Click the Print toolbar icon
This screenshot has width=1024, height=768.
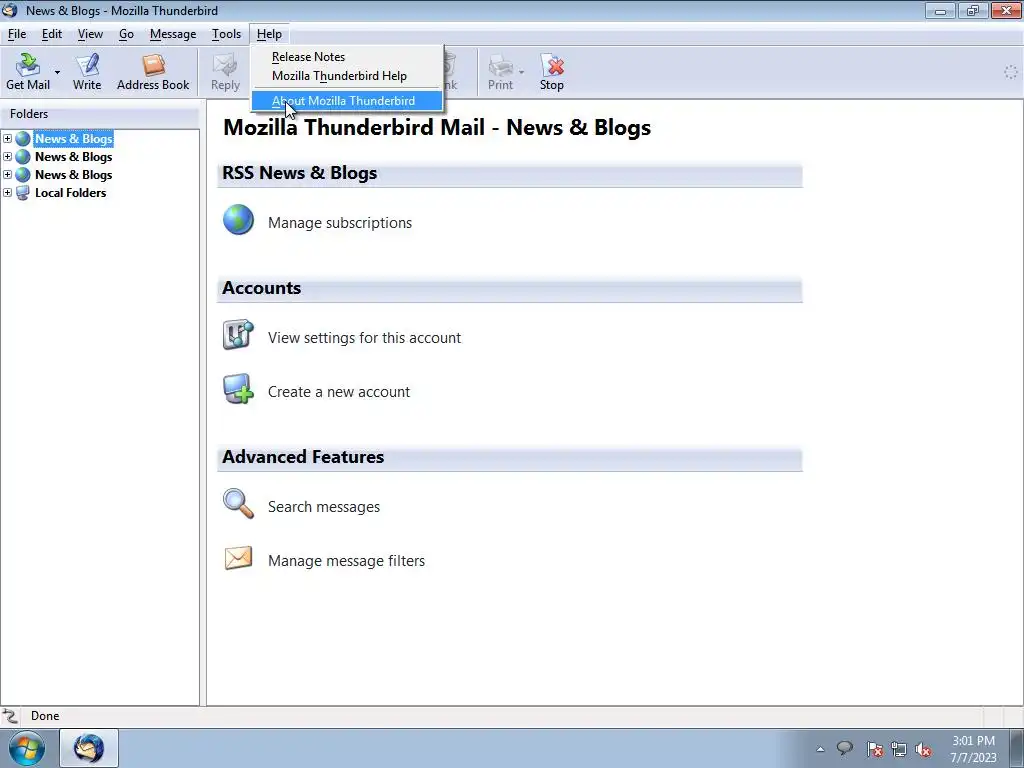click(500, 65)
